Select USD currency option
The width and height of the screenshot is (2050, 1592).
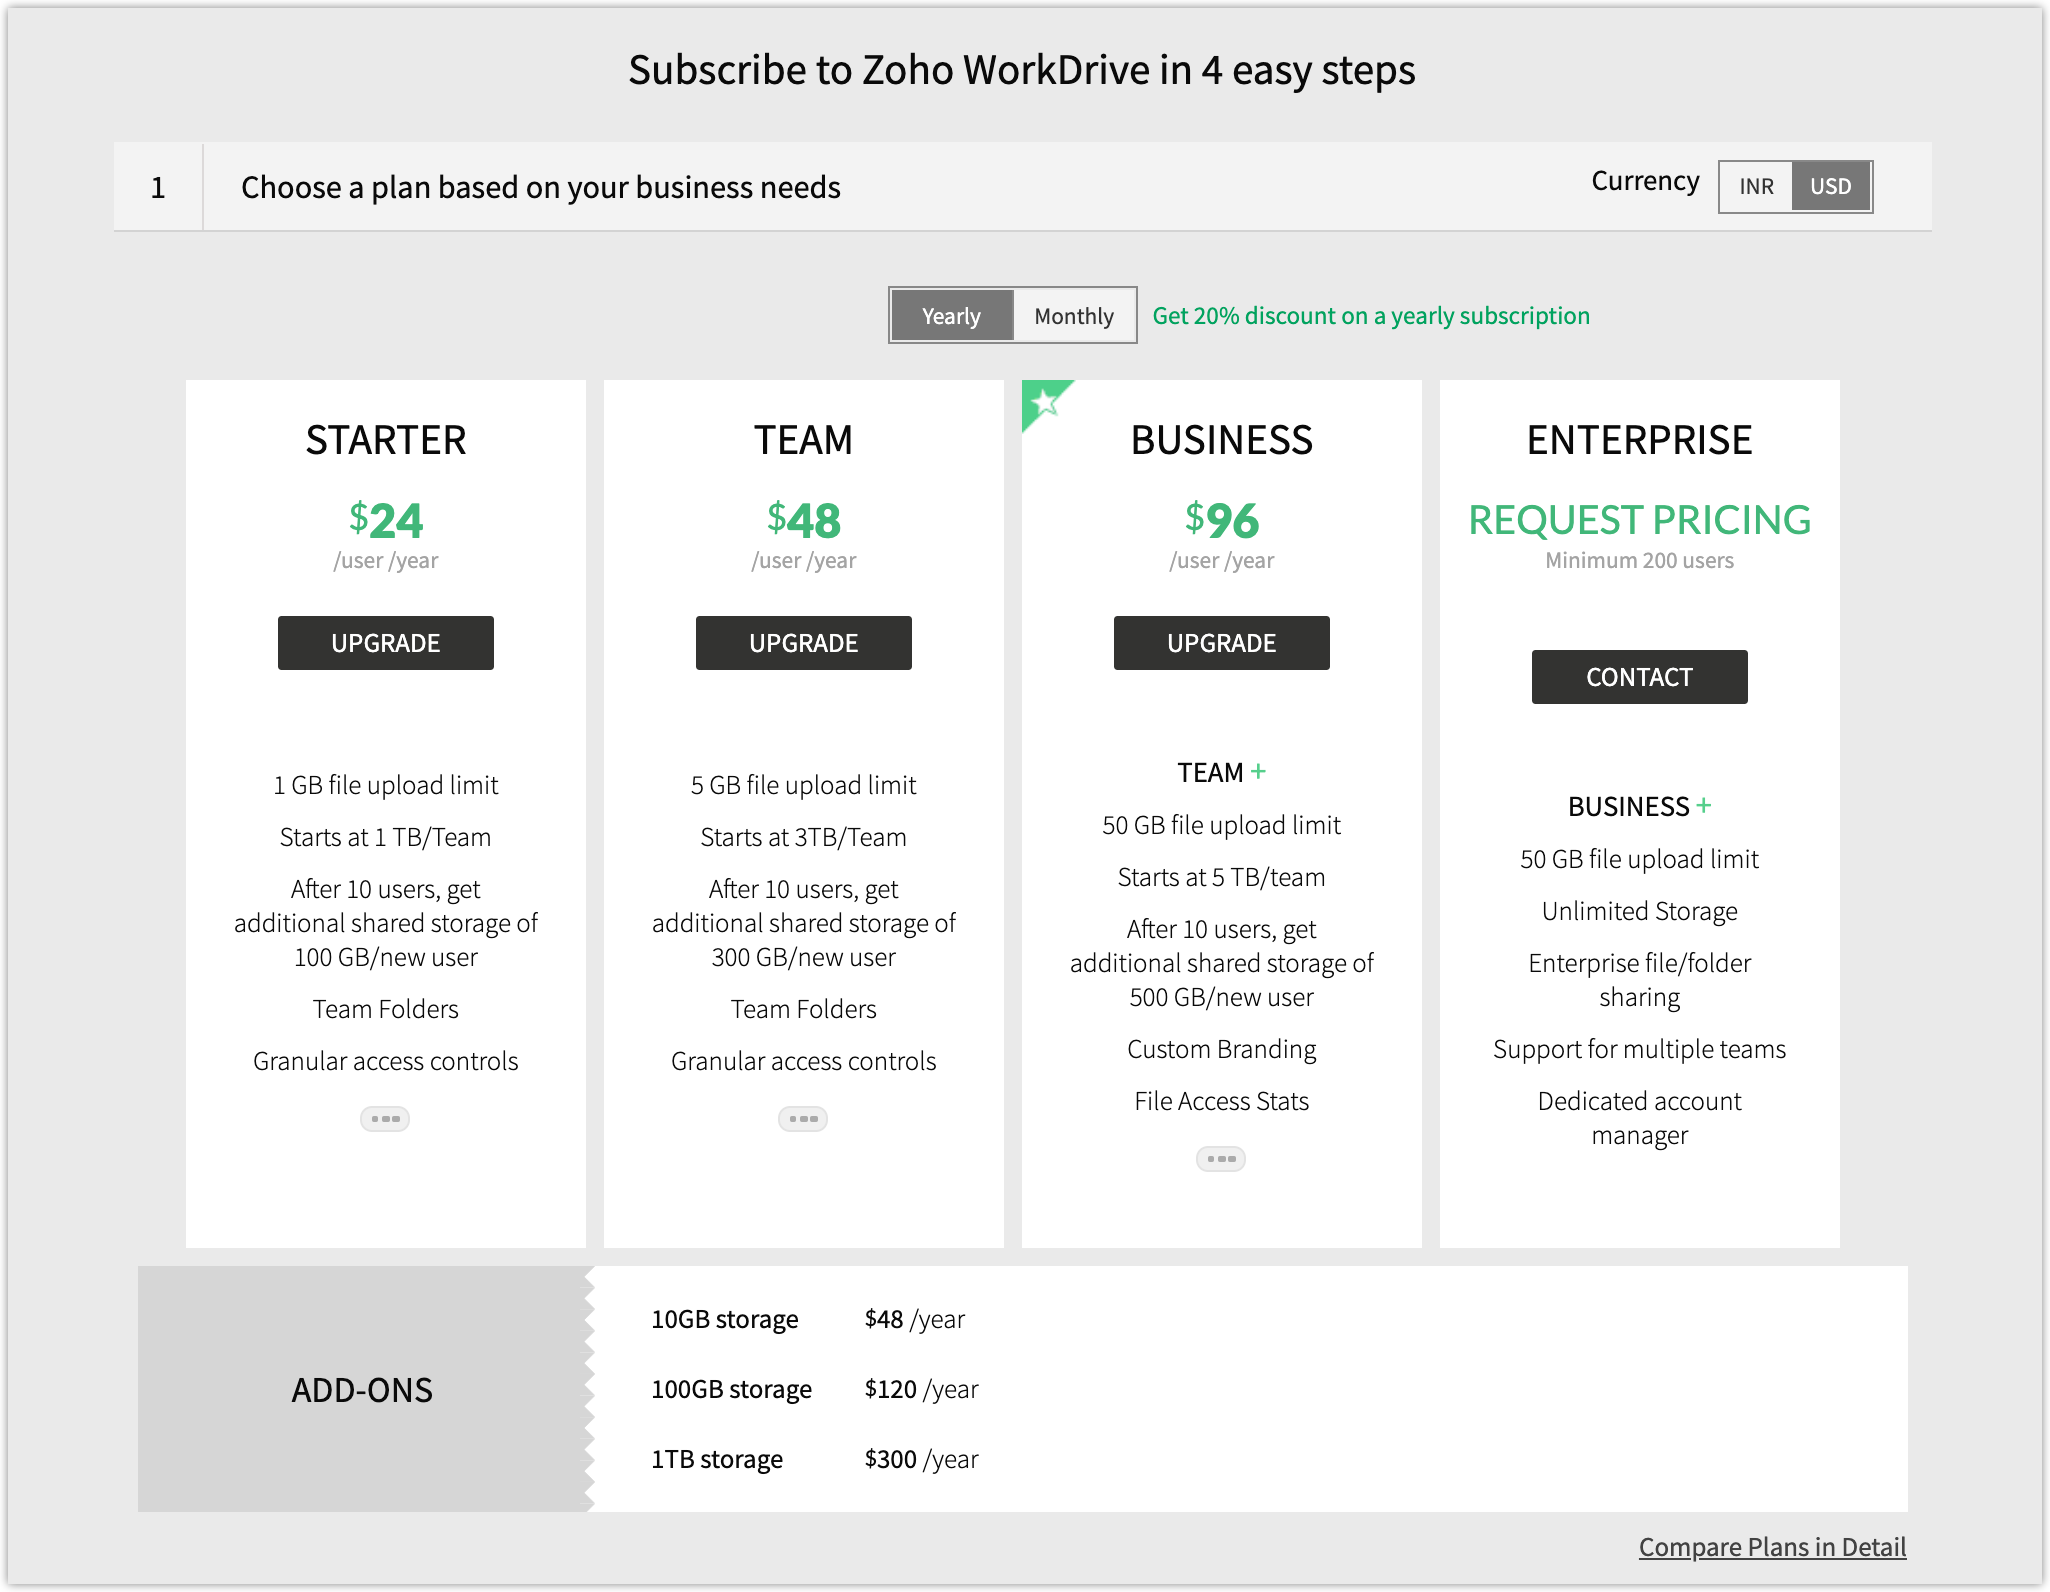coord(1830,186)
